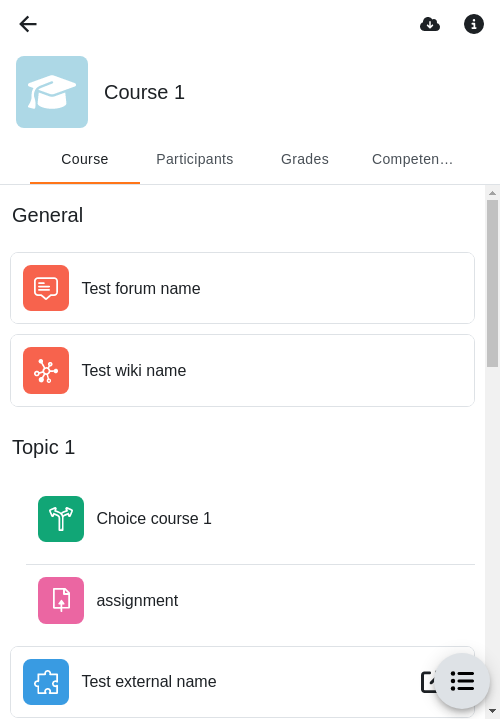This screenshot has height=720, width=500.
Task: Click the cloud download course icon
Action: (x=430, y=24)
